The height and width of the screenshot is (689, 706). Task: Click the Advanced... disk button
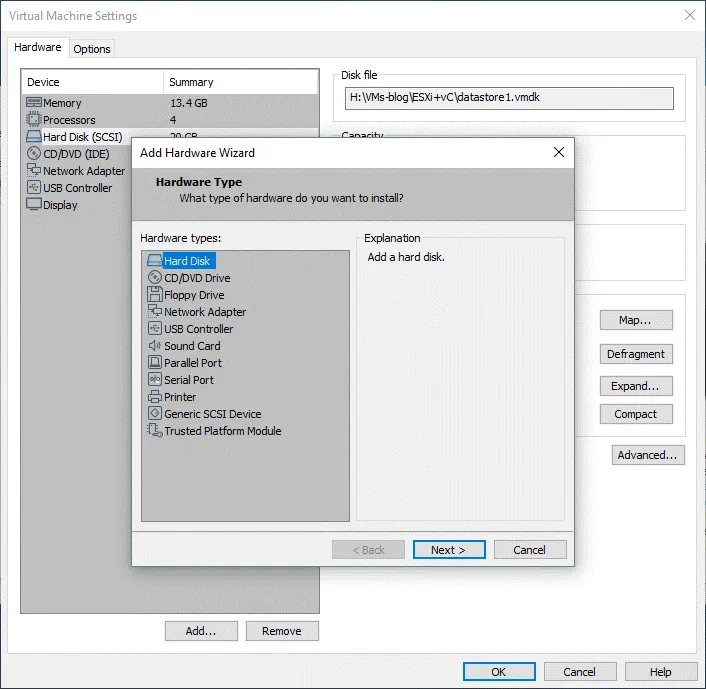click(x=648, y=455)
